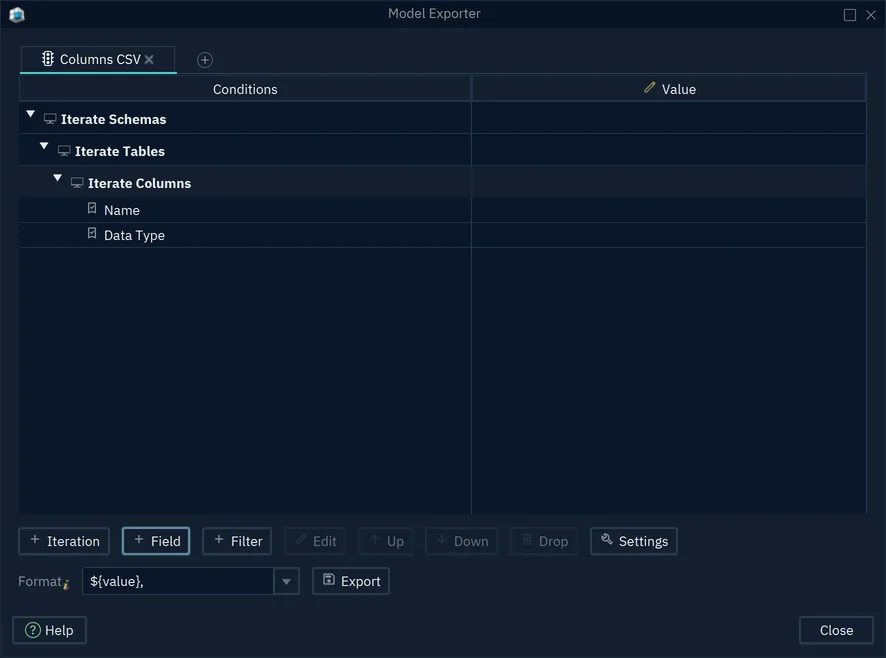Viewport: 886px width, 658px height.
Task: Click the application logo in title bar
Action: coord(17,15)
